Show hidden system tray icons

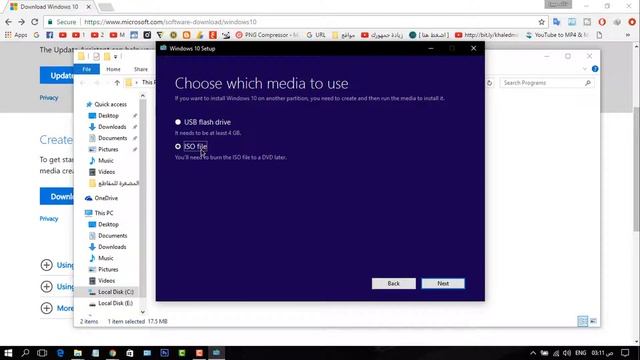pos(533,353)
